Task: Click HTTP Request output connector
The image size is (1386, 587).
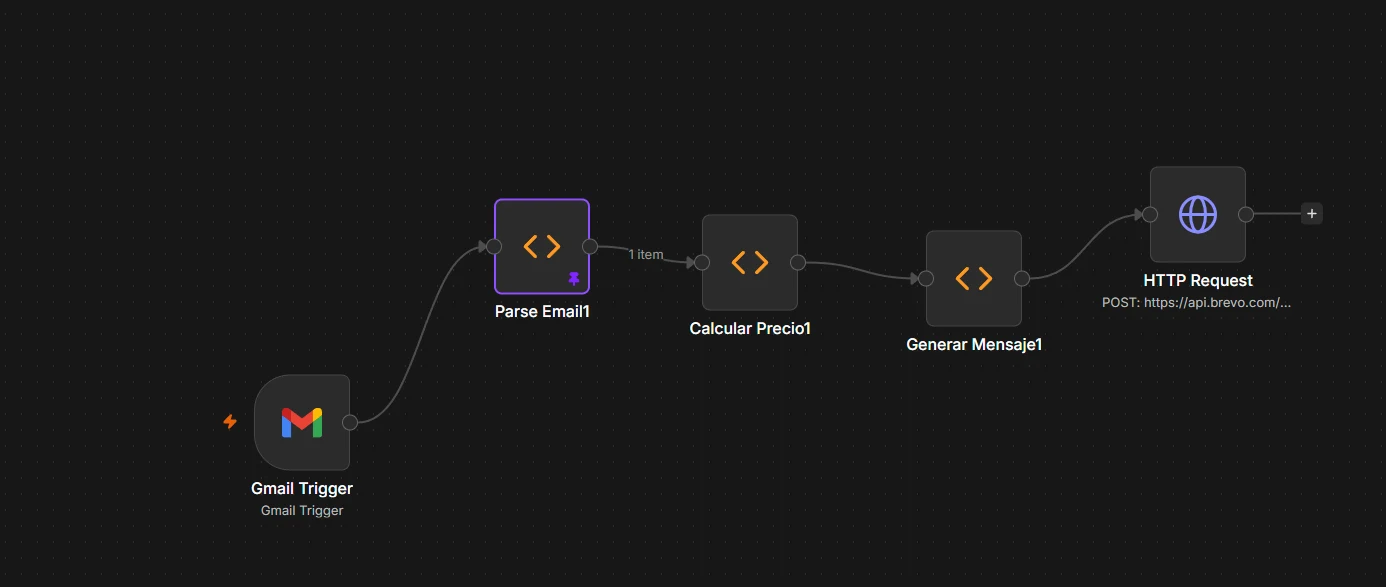Action: coord(1246,214)
